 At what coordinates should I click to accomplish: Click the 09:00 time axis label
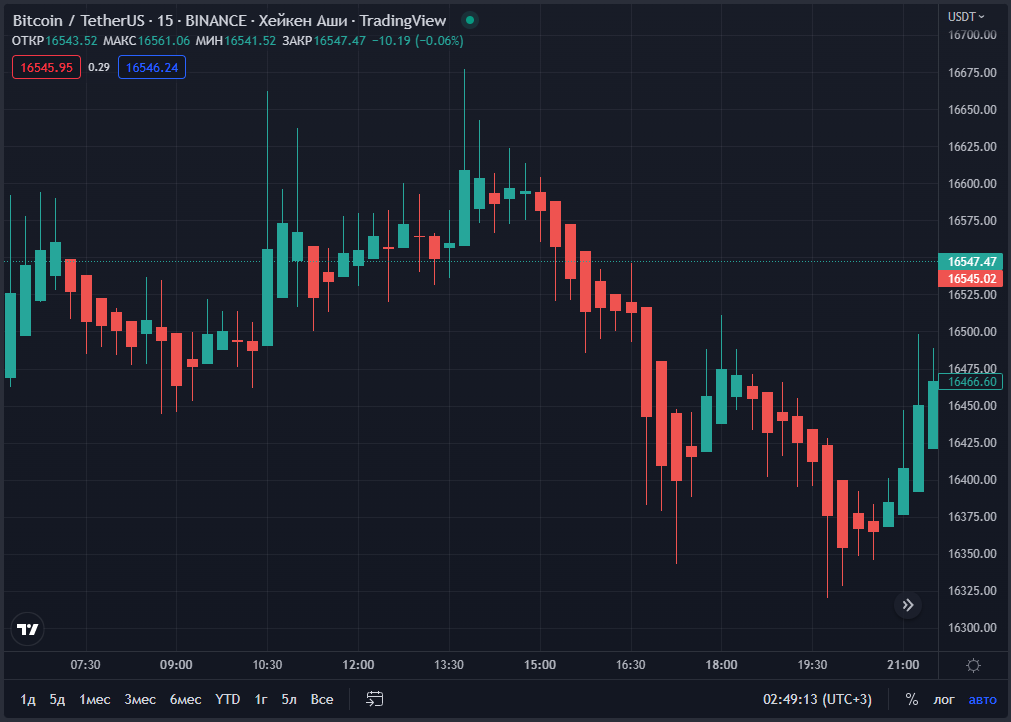click(176, 665)
